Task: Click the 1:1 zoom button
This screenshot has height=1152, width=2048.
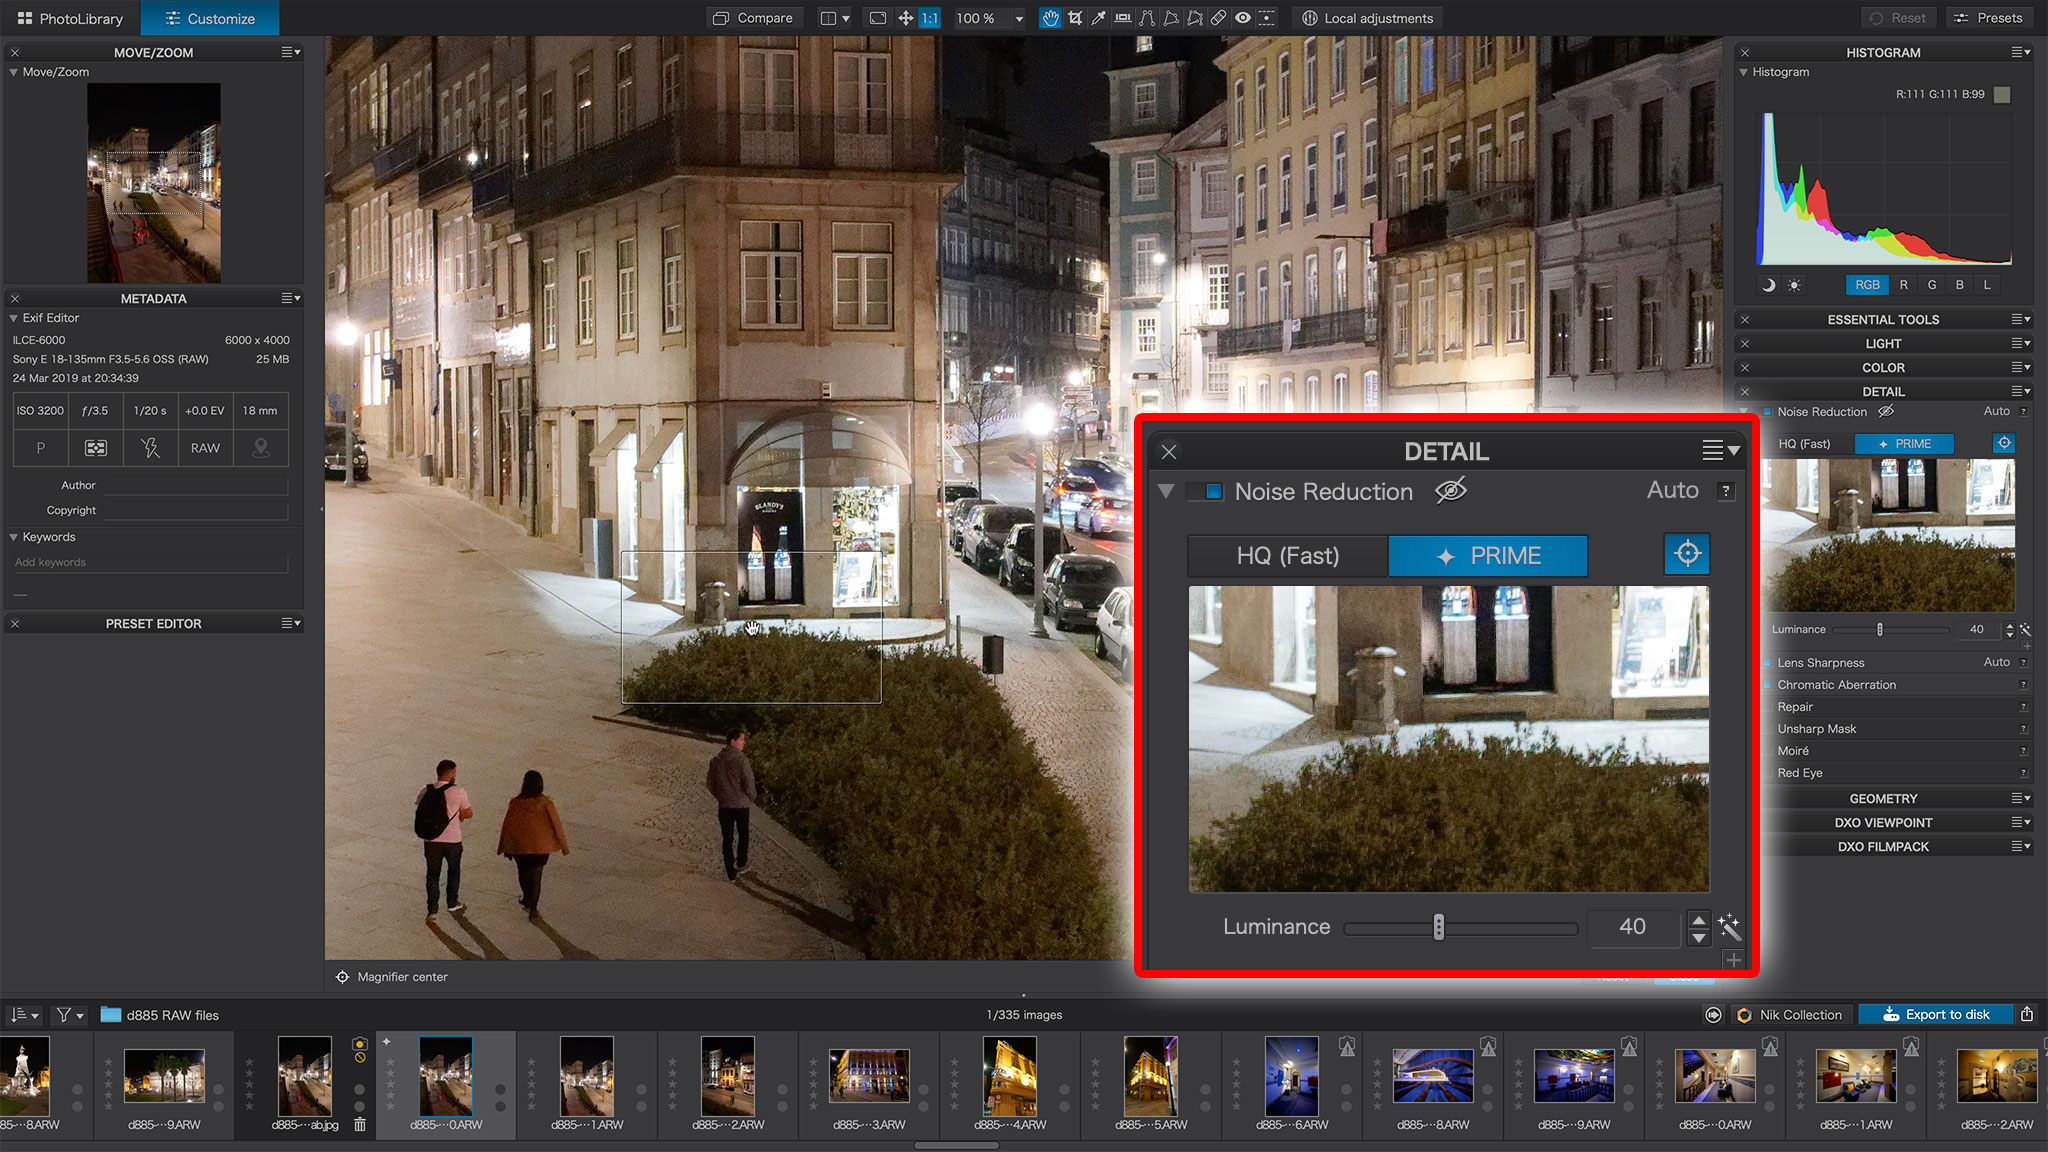Action: pyautogui.click(x=930, y=18)
